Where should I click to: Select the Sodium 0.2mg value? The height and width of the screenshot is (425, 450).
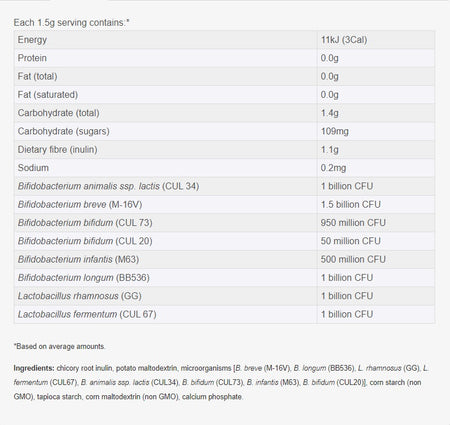(333, 168)
